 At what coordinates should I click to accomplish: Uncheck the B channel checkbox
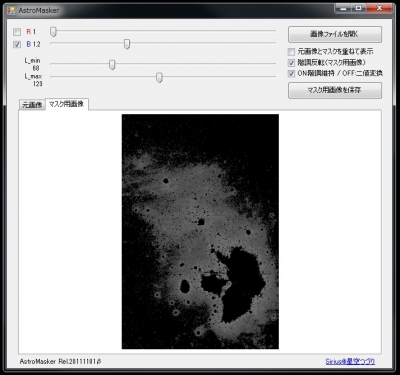pyautogui.click(x=17, y=44)
